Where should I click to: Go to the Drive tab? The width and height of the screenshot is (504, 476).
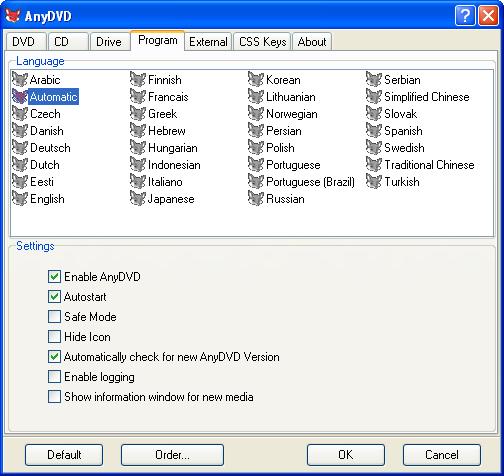[110, 42]
